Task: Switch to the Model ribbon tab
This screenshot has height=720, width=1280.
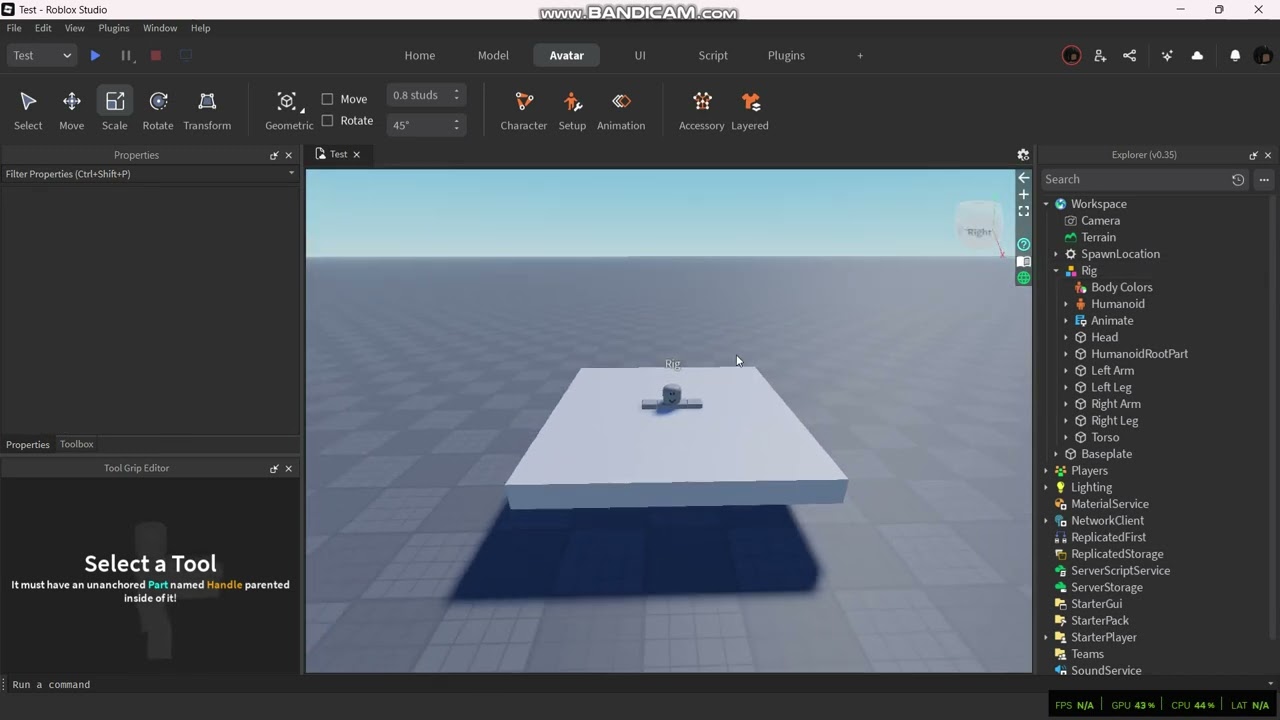Action: point(493,56)
